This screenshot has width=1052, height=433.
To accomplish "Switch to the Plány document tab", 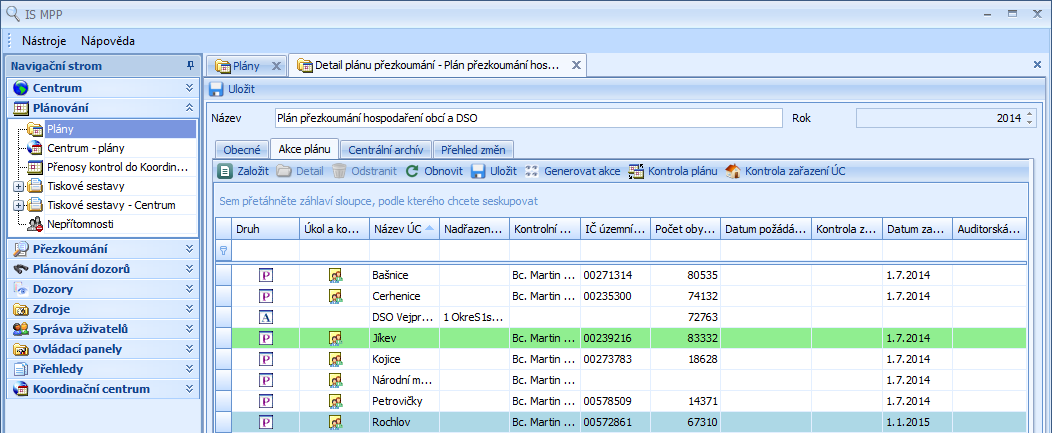I will (246, 66).
